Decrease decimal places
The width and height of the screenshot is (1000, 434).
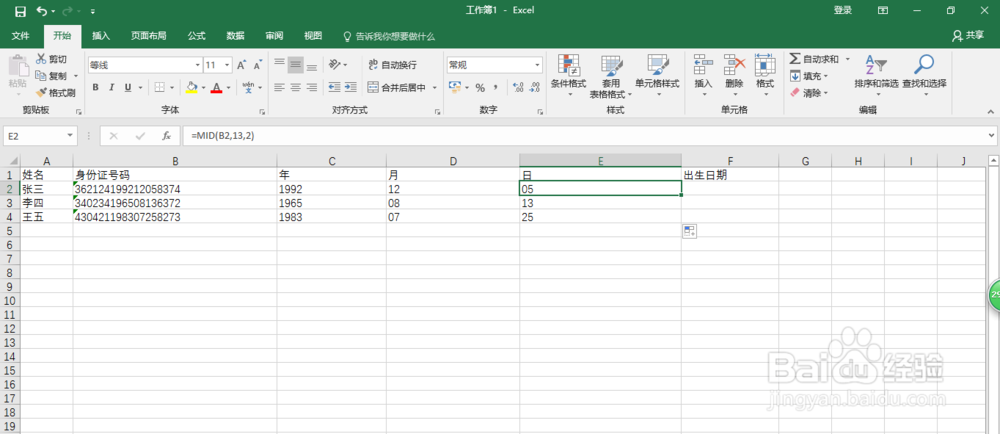tap(534, 88)
